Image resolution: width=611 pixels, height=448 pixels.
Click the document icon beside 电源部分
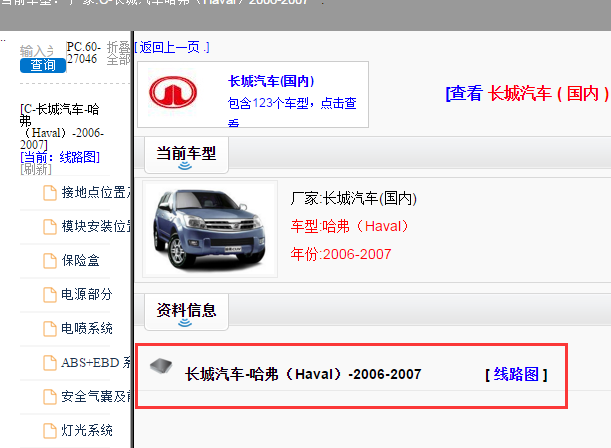(x=49, y=295)
